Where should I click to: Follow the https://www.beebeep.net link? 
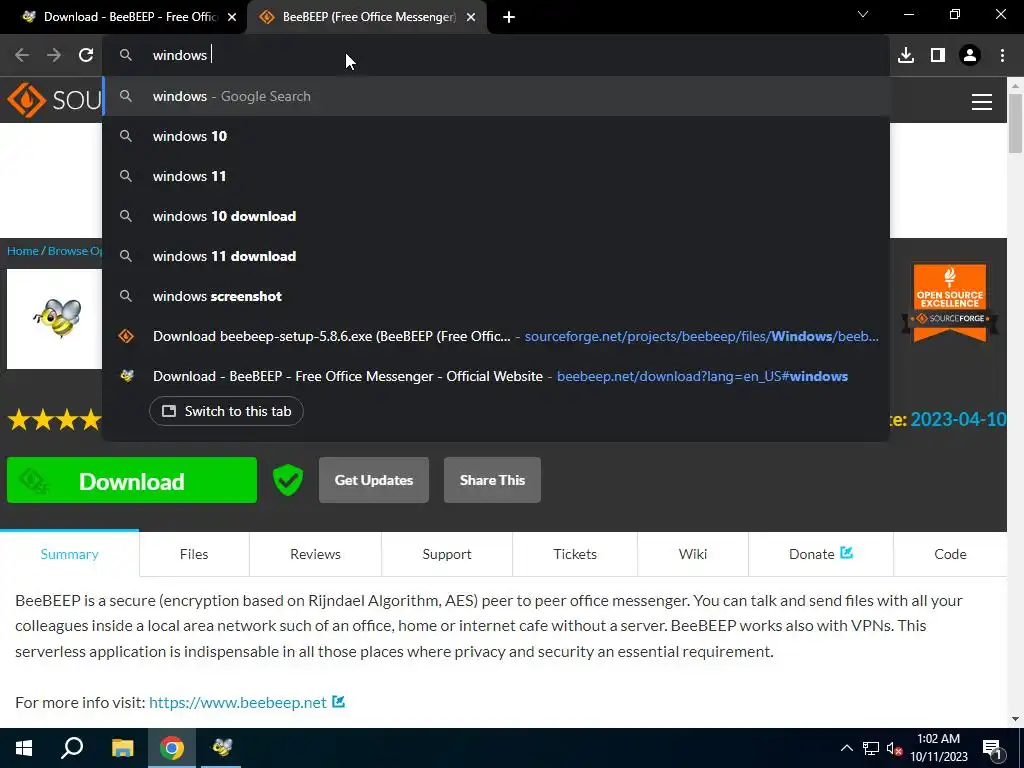238,702
